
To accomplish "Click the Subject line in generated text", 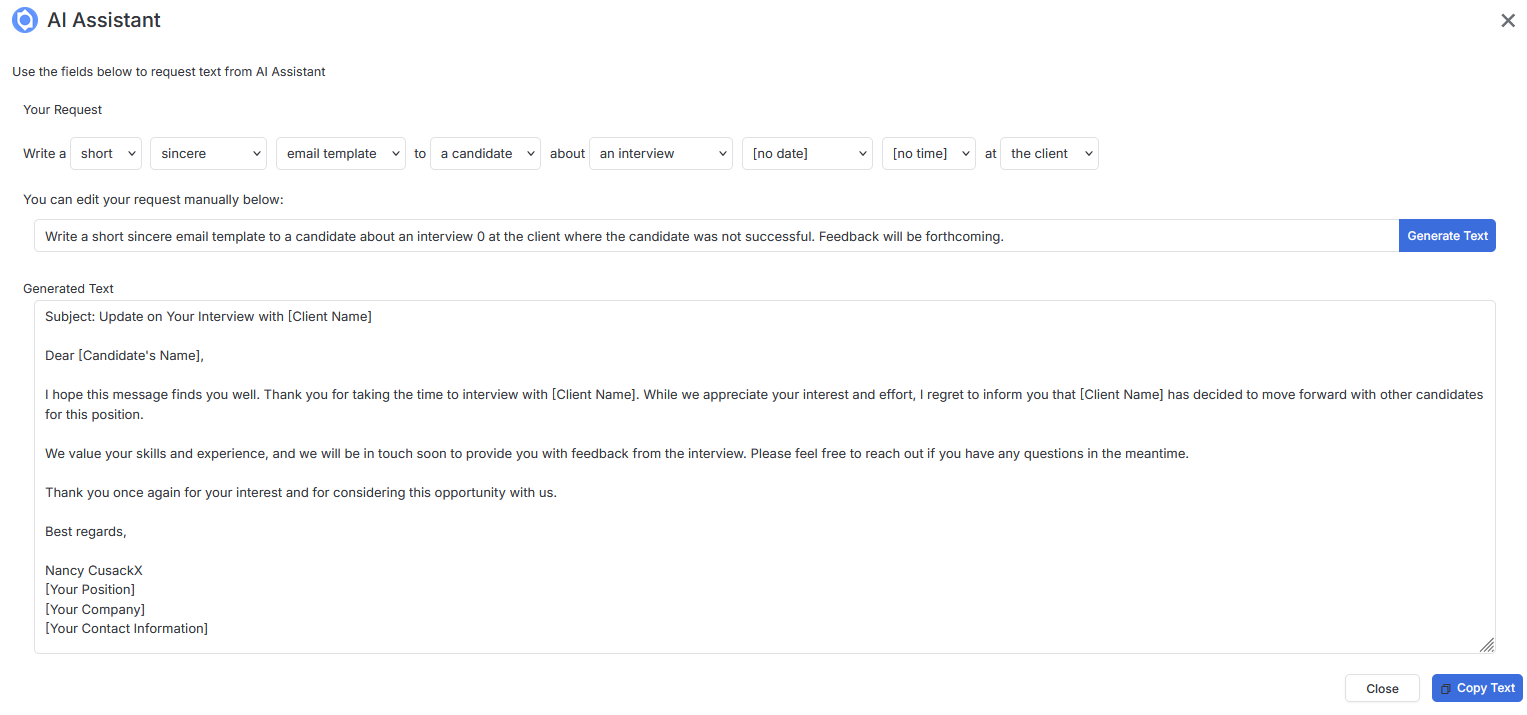I will [208, 317].
